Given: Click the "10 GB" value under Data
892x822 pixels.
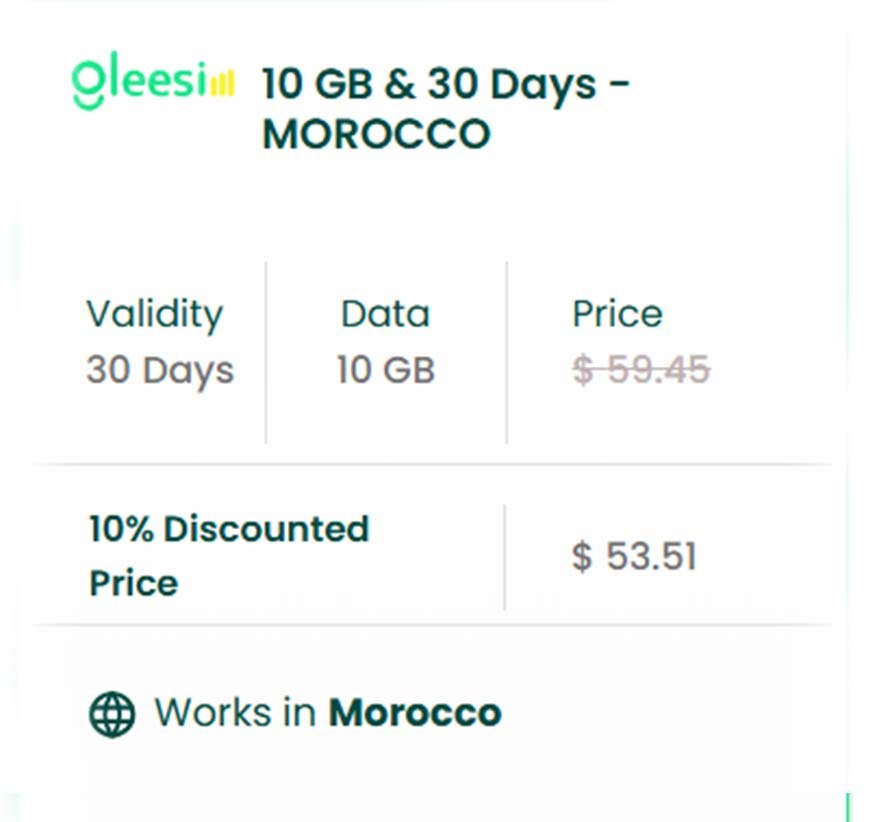Looking at the screenshot, I should [385, 370].
